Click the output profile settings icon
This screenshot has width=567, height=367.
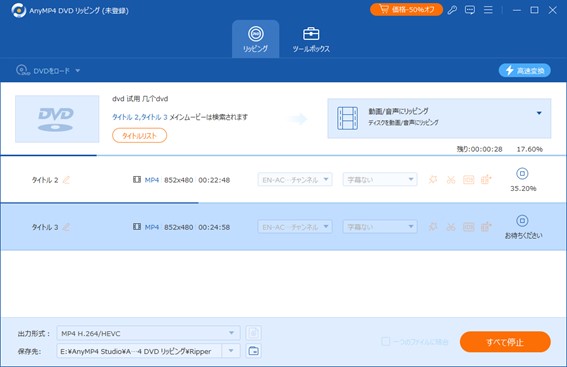click(253, 333)
